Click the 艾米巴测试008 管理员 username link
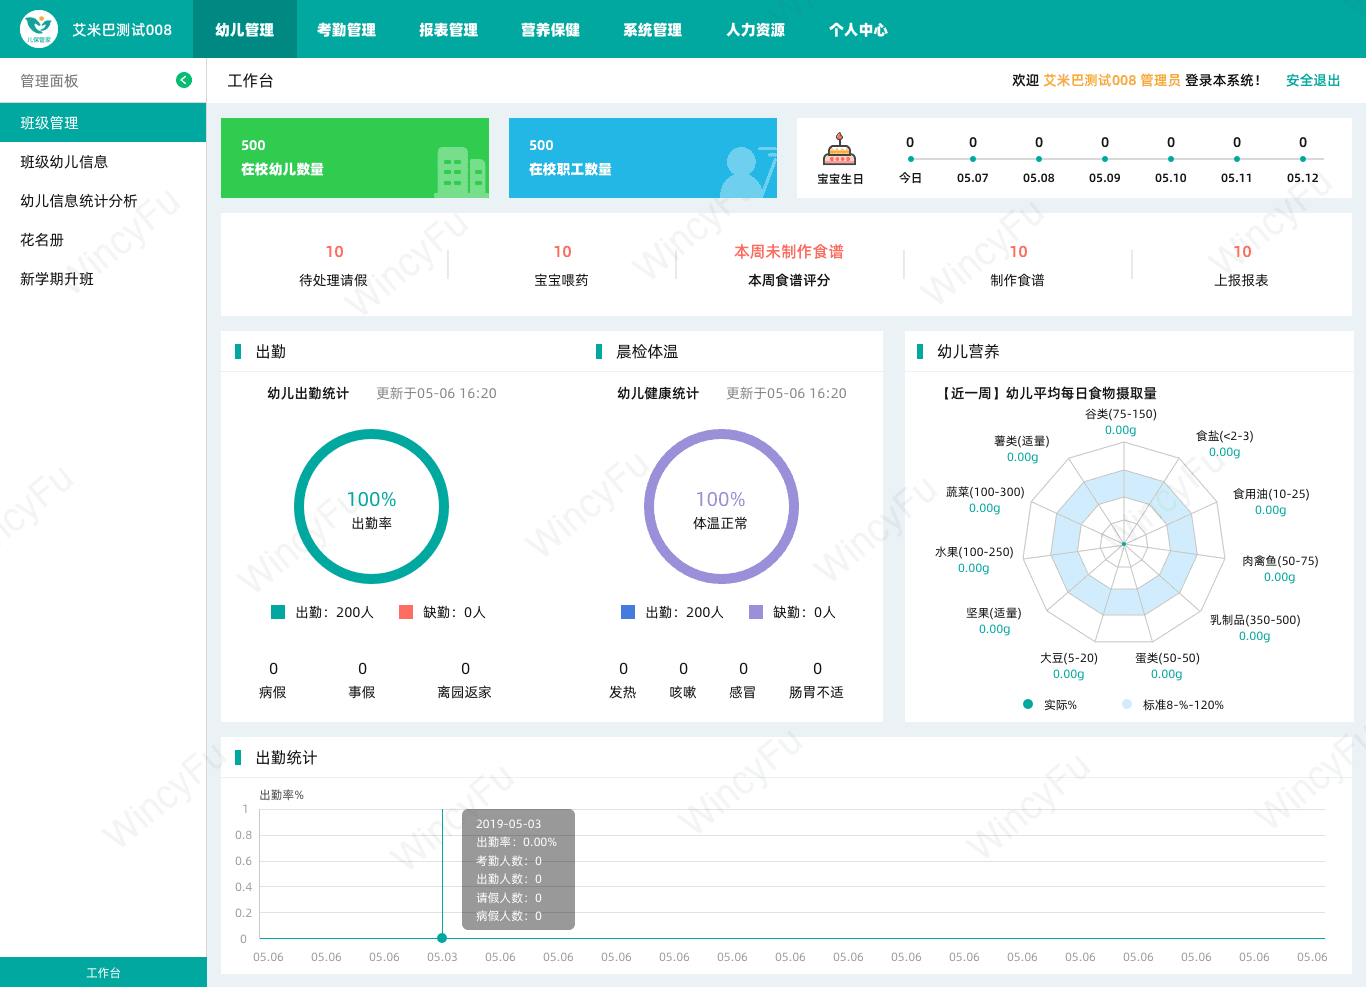This screenshot has width=1366, height=987. pos(1112,80)
